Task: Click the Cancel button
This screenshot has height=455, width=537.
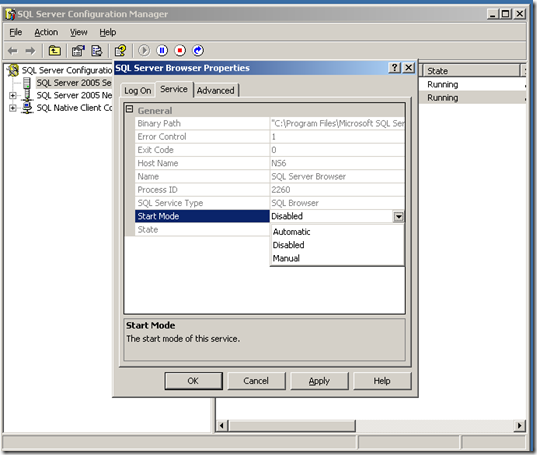Action: [256, 381]
